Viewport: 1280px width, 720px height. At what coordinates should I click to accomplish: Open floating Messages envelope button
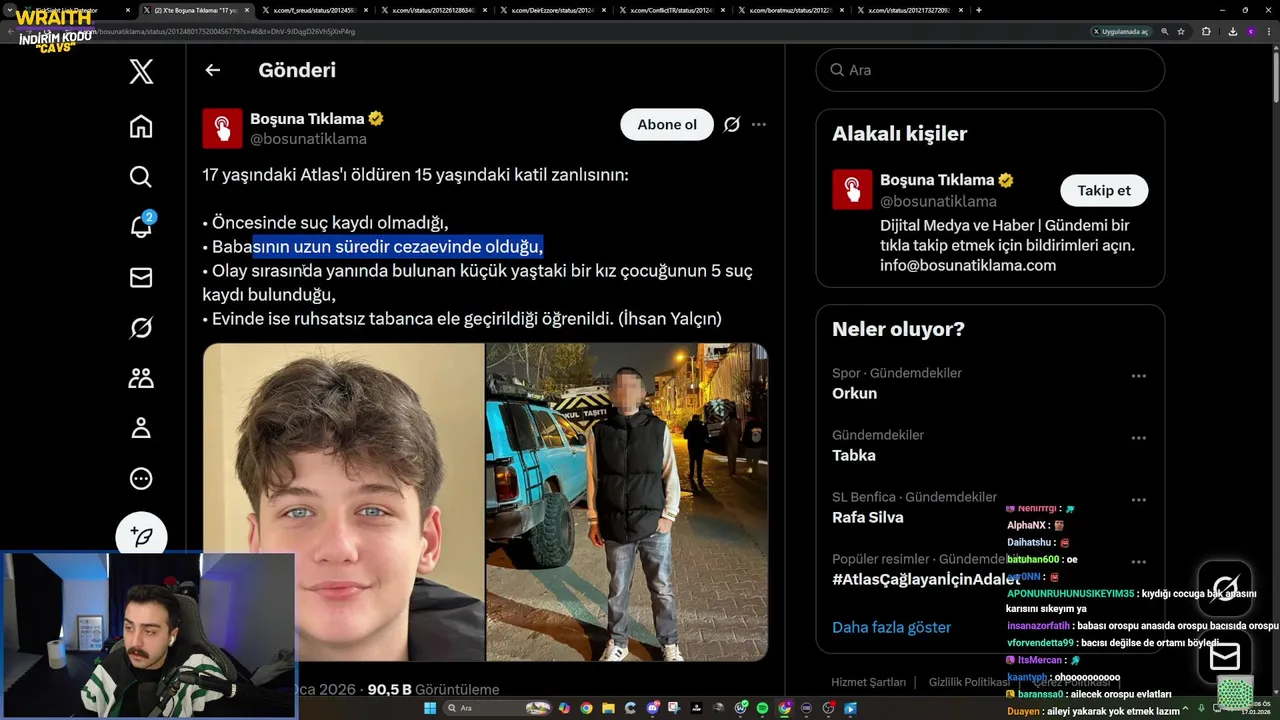[x=1225, y=657]
